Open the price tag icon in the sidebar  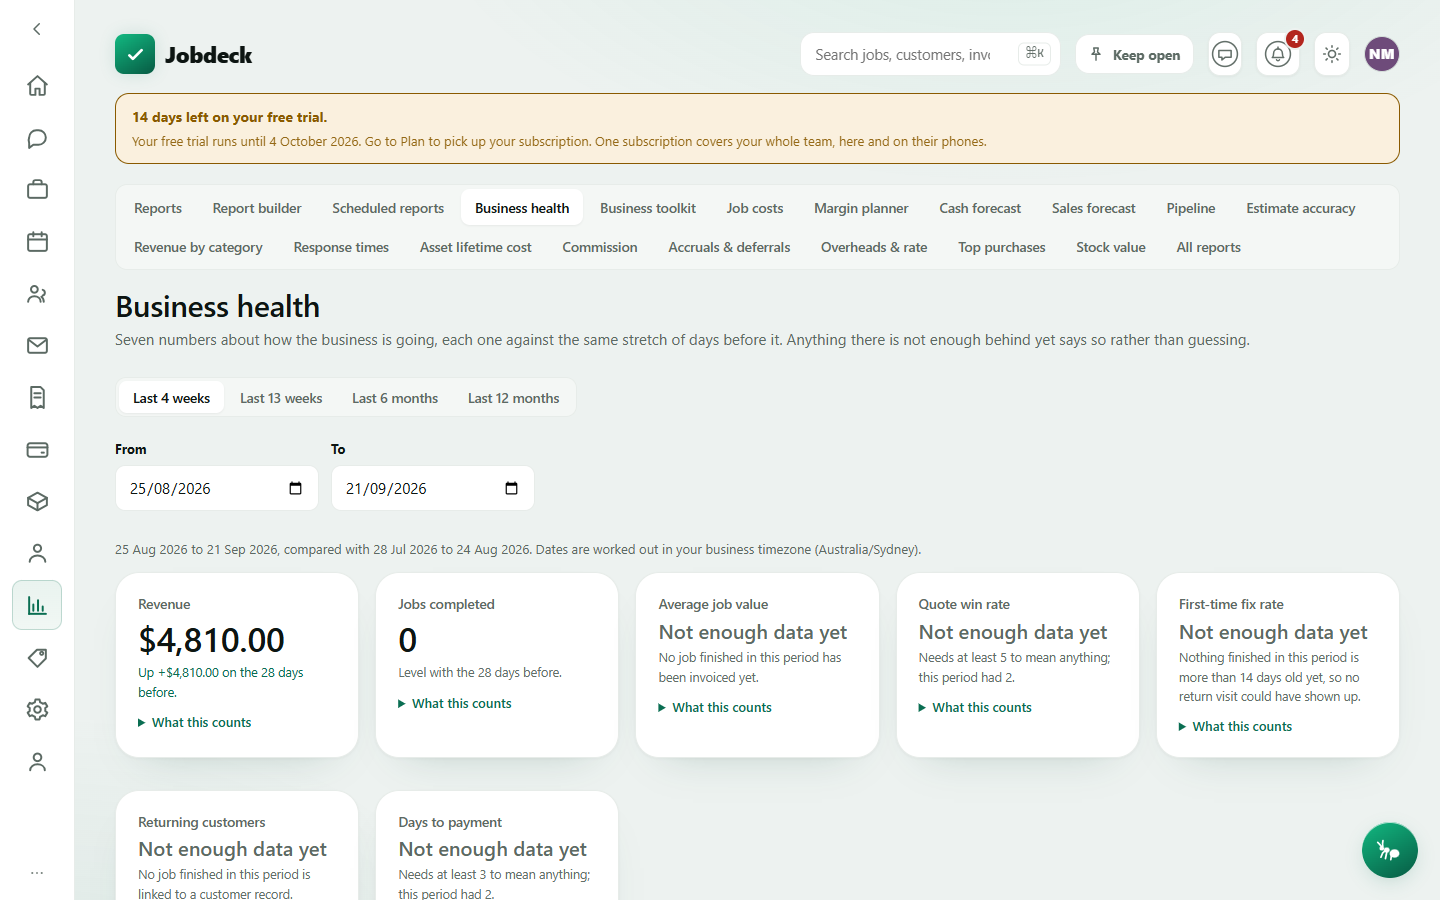pos(37,658)
